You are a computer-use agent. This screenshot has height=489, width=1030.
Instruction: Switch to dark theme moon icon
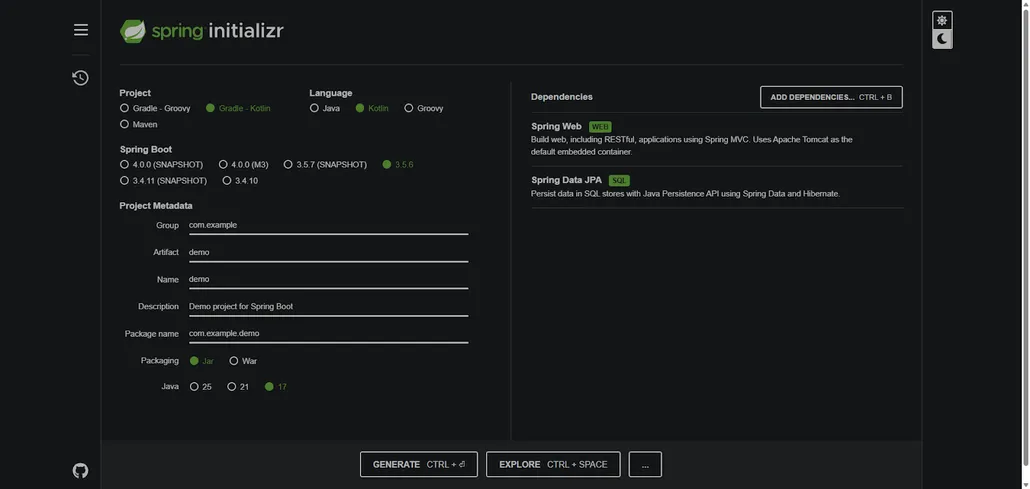click(x=941, y=39)
